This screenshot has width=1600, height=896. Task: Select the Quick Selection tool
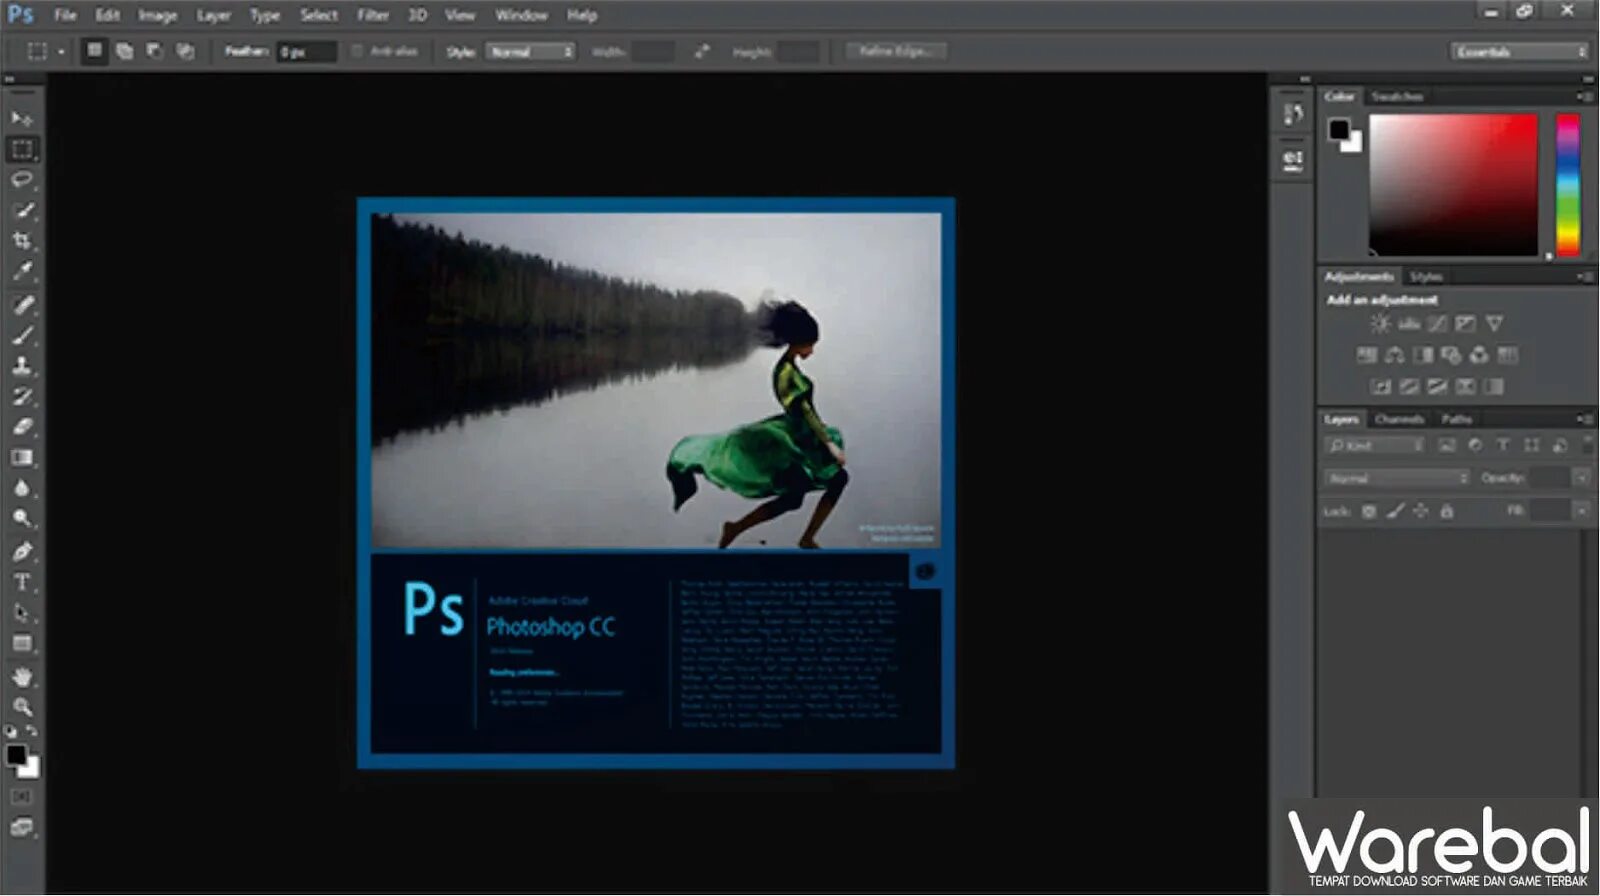tap(22, 210)
